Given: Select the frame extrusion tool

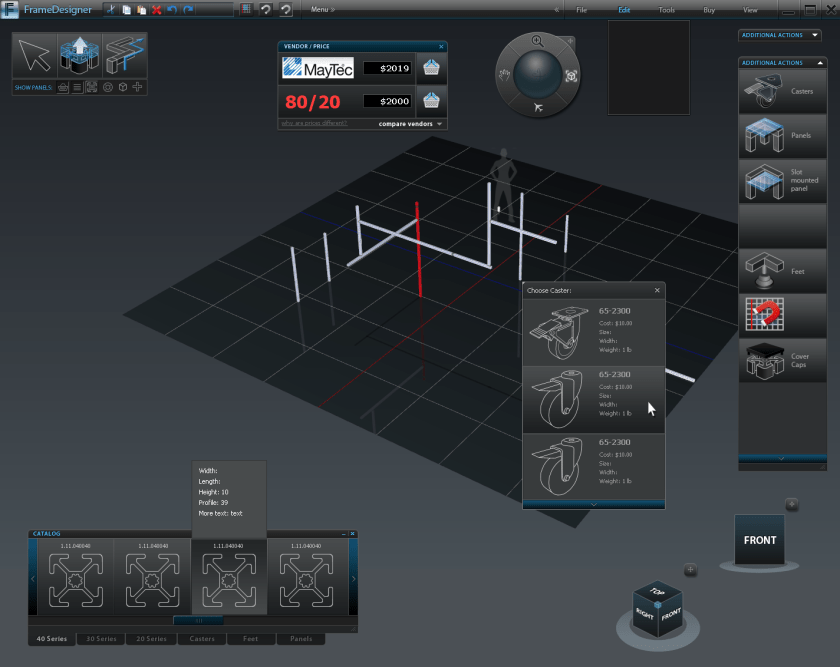Looking at the screenshot, I should click(80, 53).
